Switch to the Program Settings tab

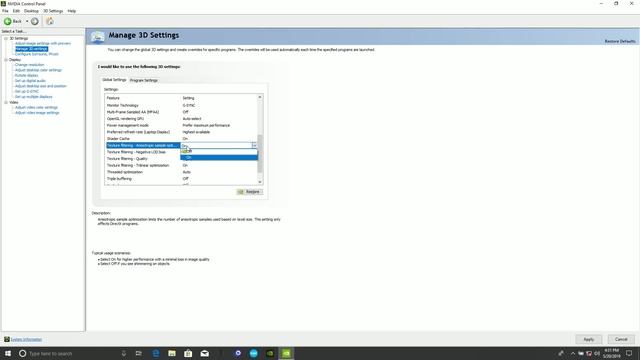click(x=144, y=80)
